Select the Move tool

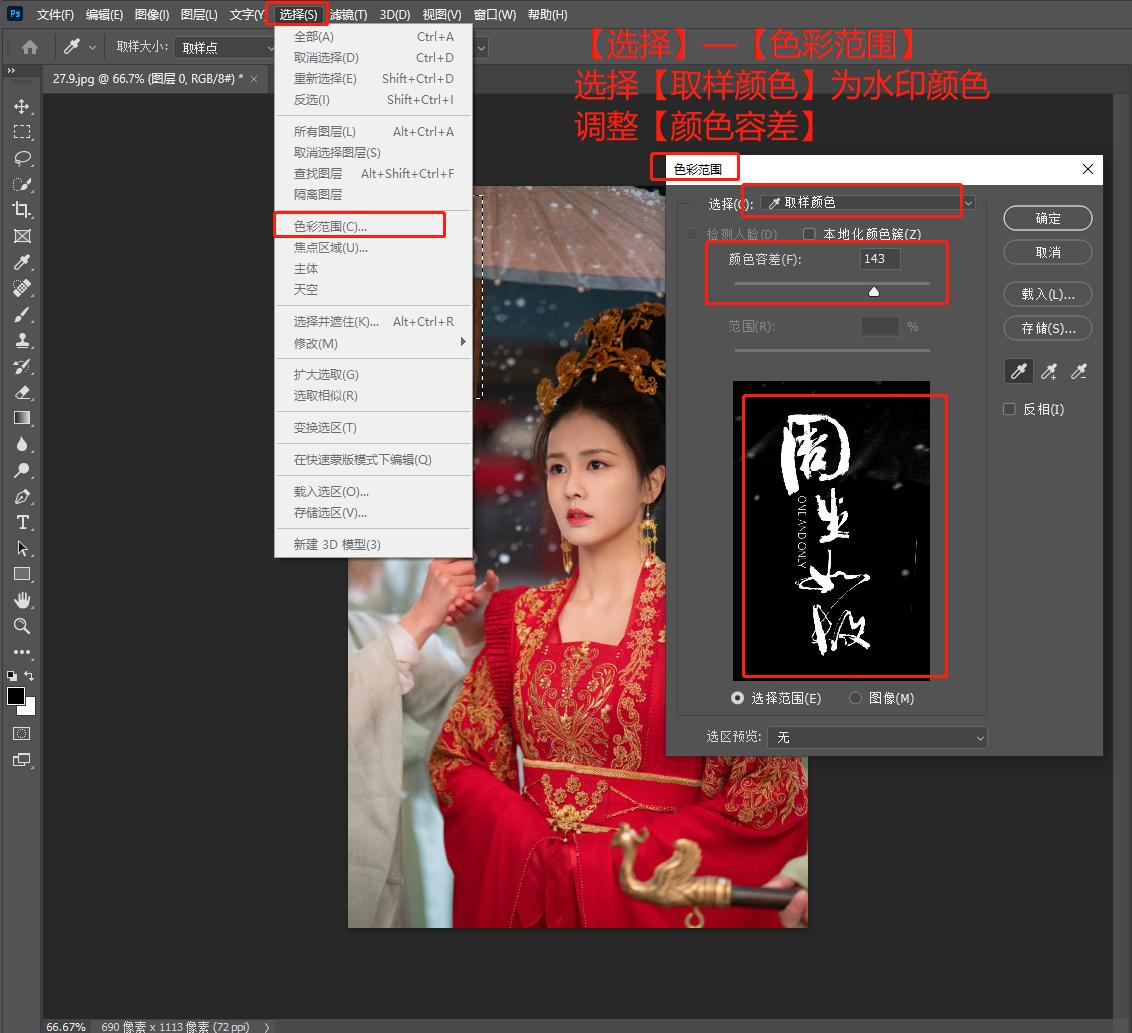point(21,106)
